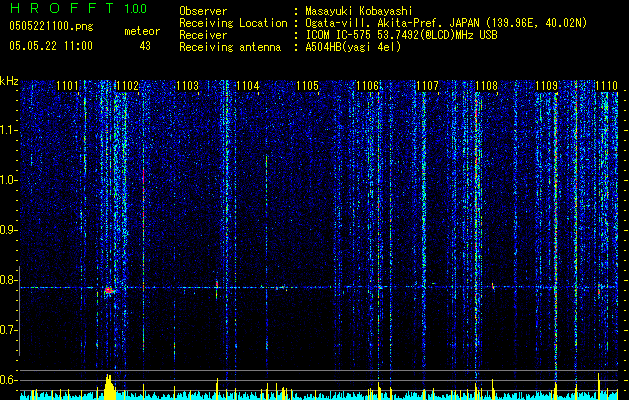Click the 0.6 frequency axis label
Viewport: 629px width, 400px height.
point(9,380)
